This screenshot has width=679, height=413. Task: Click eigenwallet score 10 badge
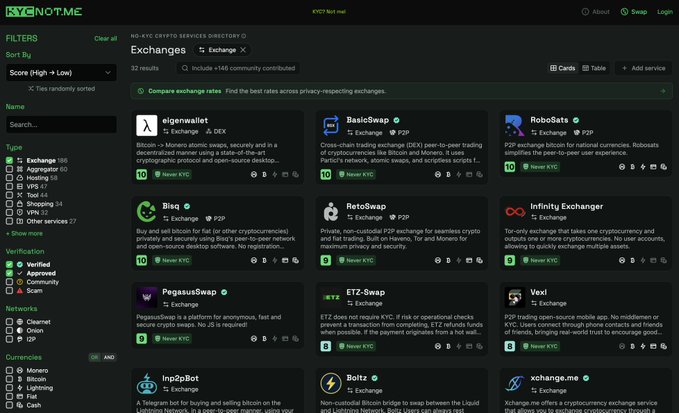click(x=142, y=174)
